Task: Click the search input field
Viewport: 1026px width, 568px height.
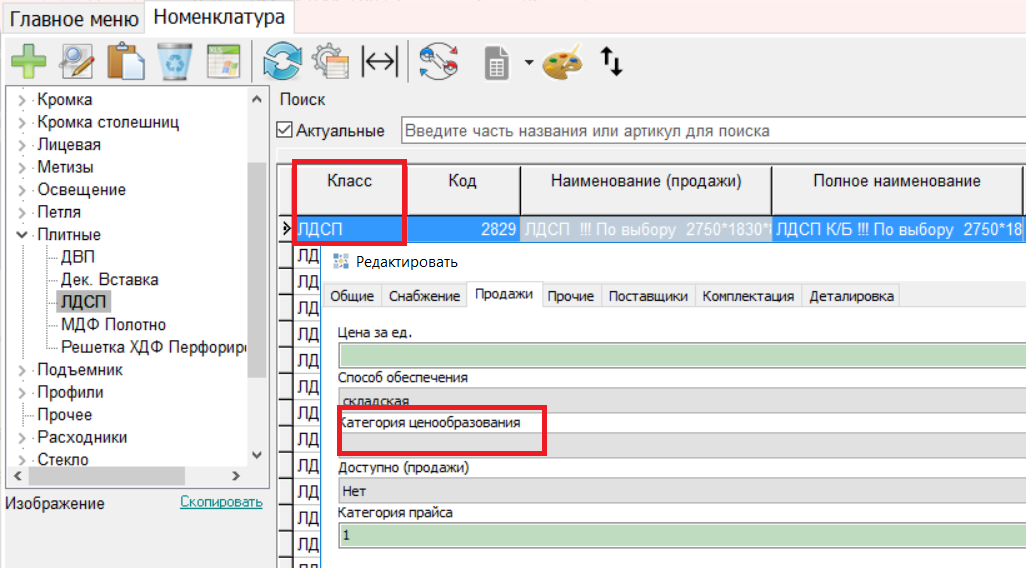Action: pyautogui.click(x=712, y=131)
